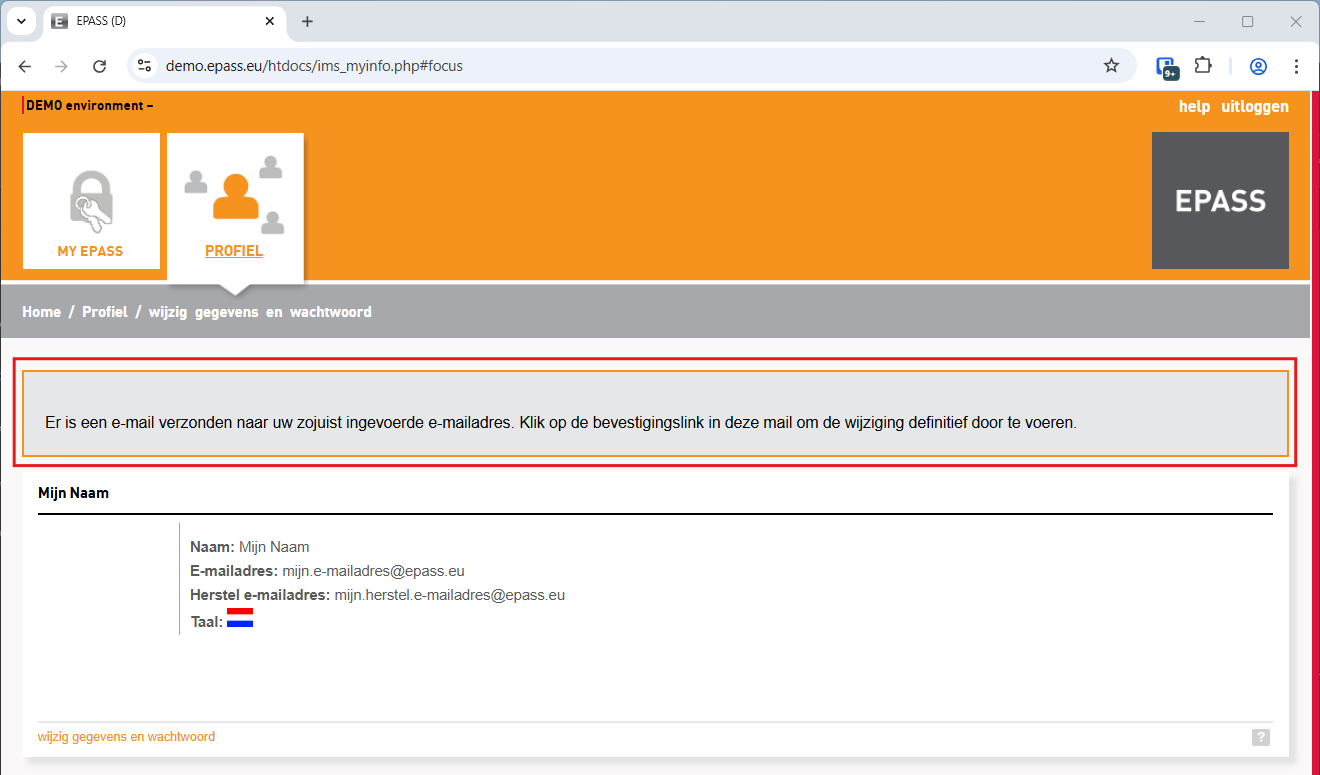Expand the tab search dropdown

tap(21, 21)
